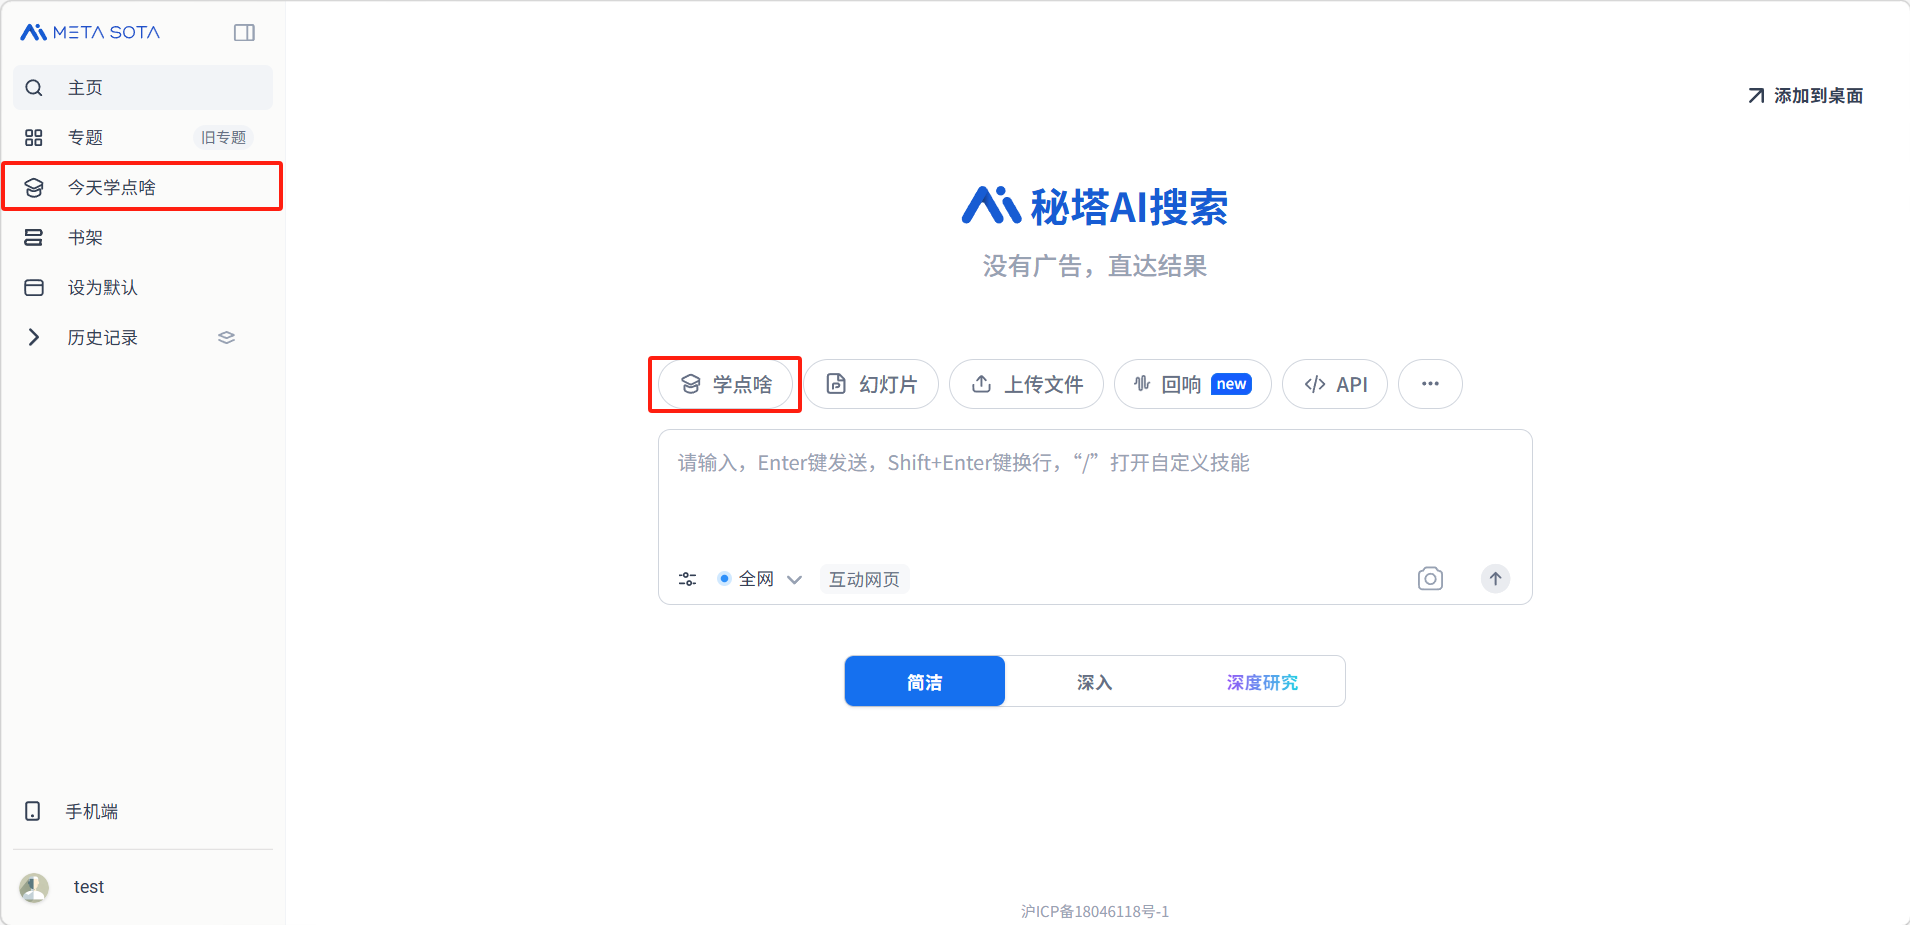Switch to 深入 search mode

pos(1094,682)
